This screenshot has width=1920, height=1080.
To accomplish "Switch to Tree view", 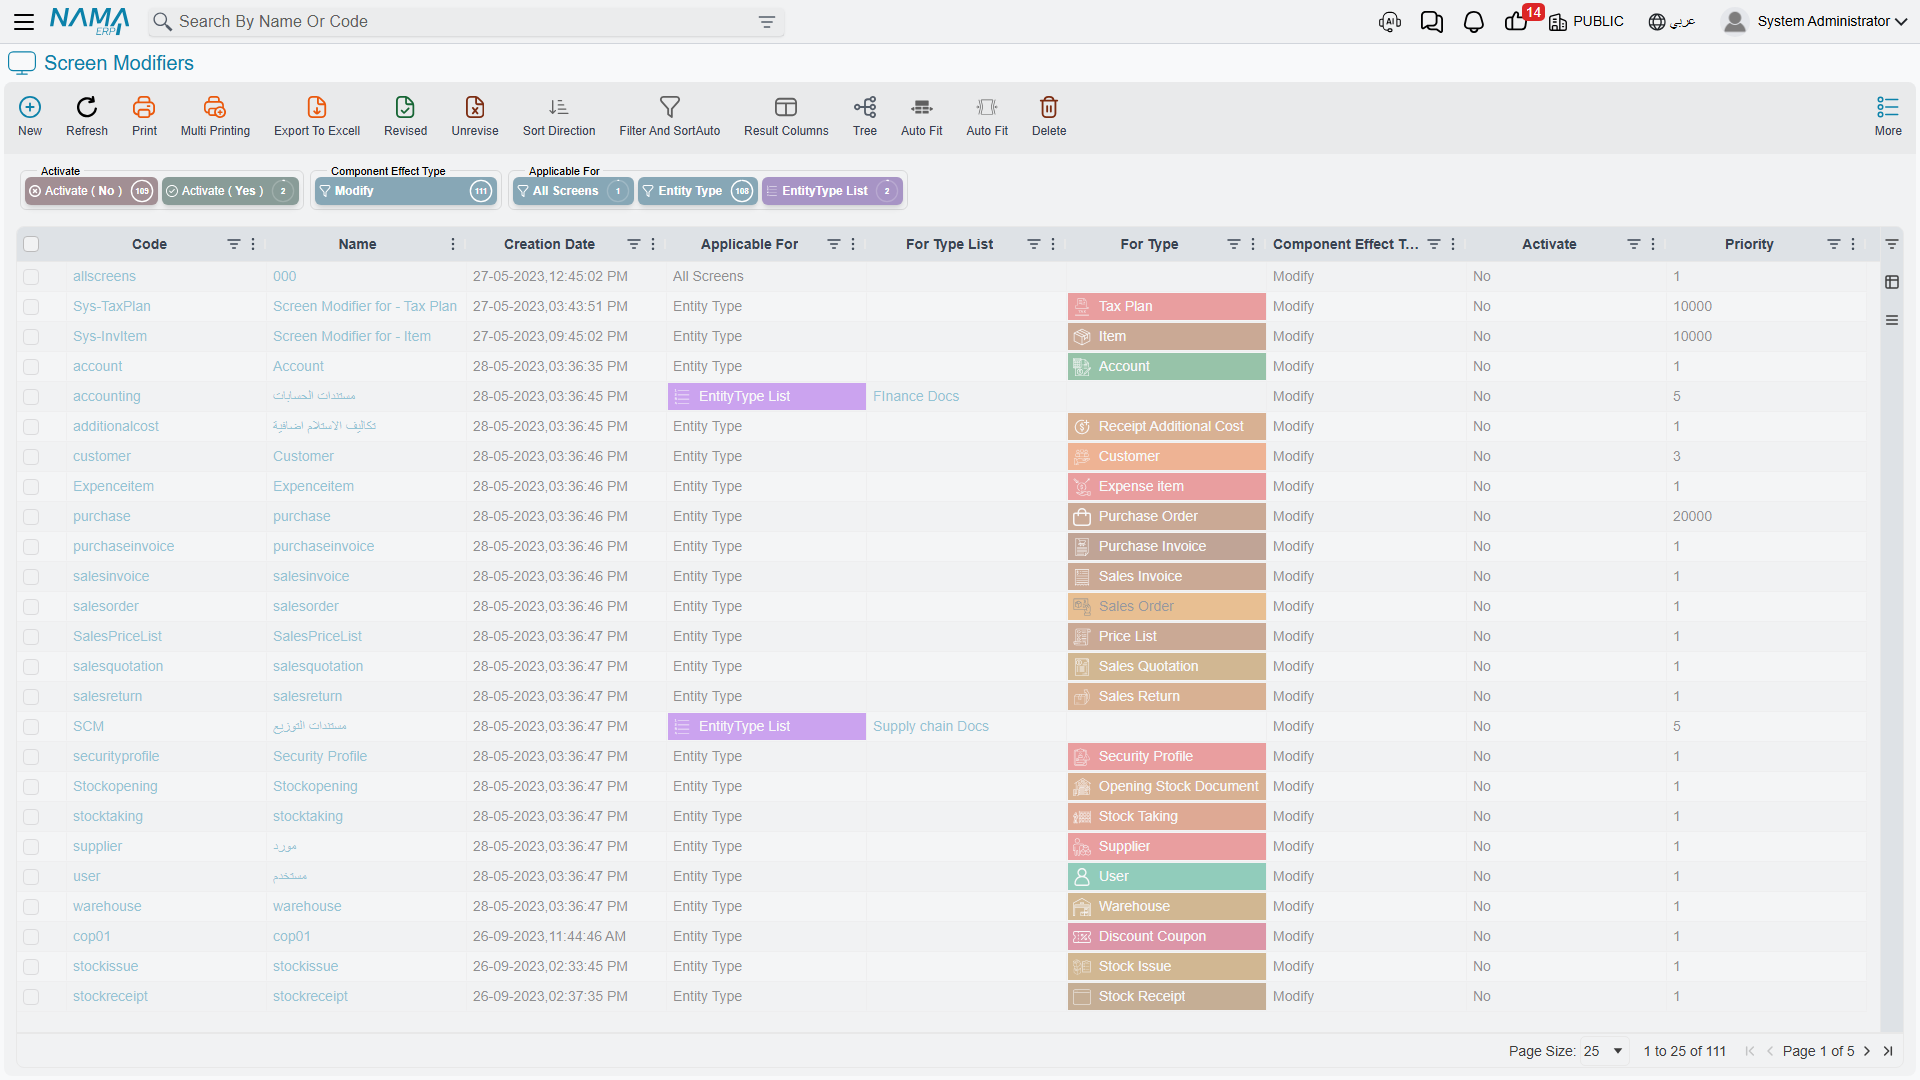I will [865, 107].
